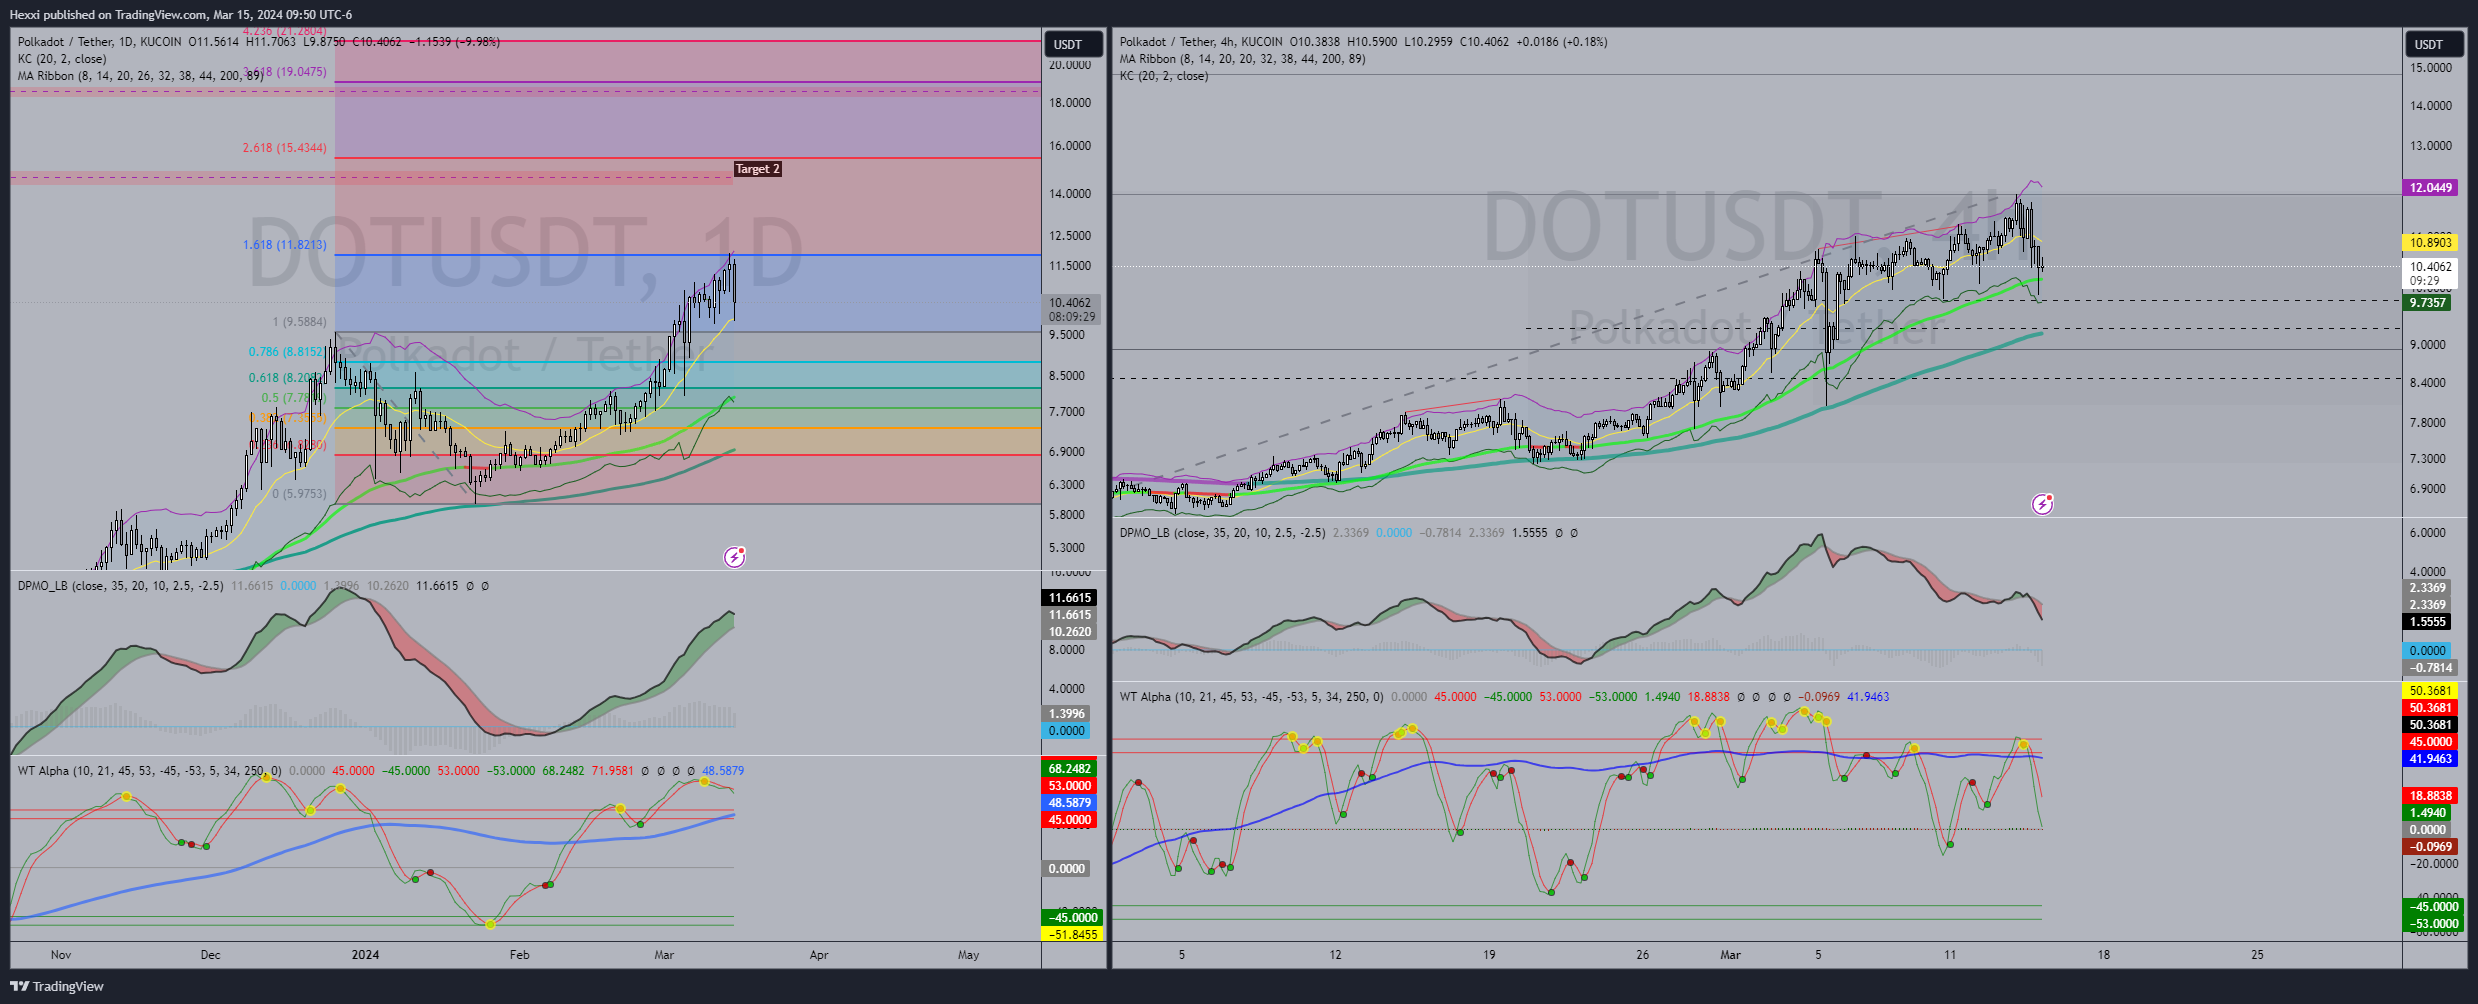The height and width of the screenshot is (1004, 2478).
Task: Open the USDT currency selector on 1D chart
Action: [1073, 44]
